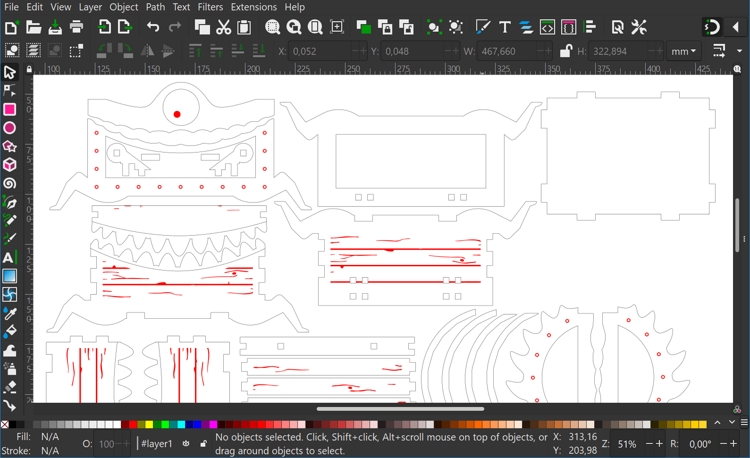Select the Rectangle tool

(10, 110)
